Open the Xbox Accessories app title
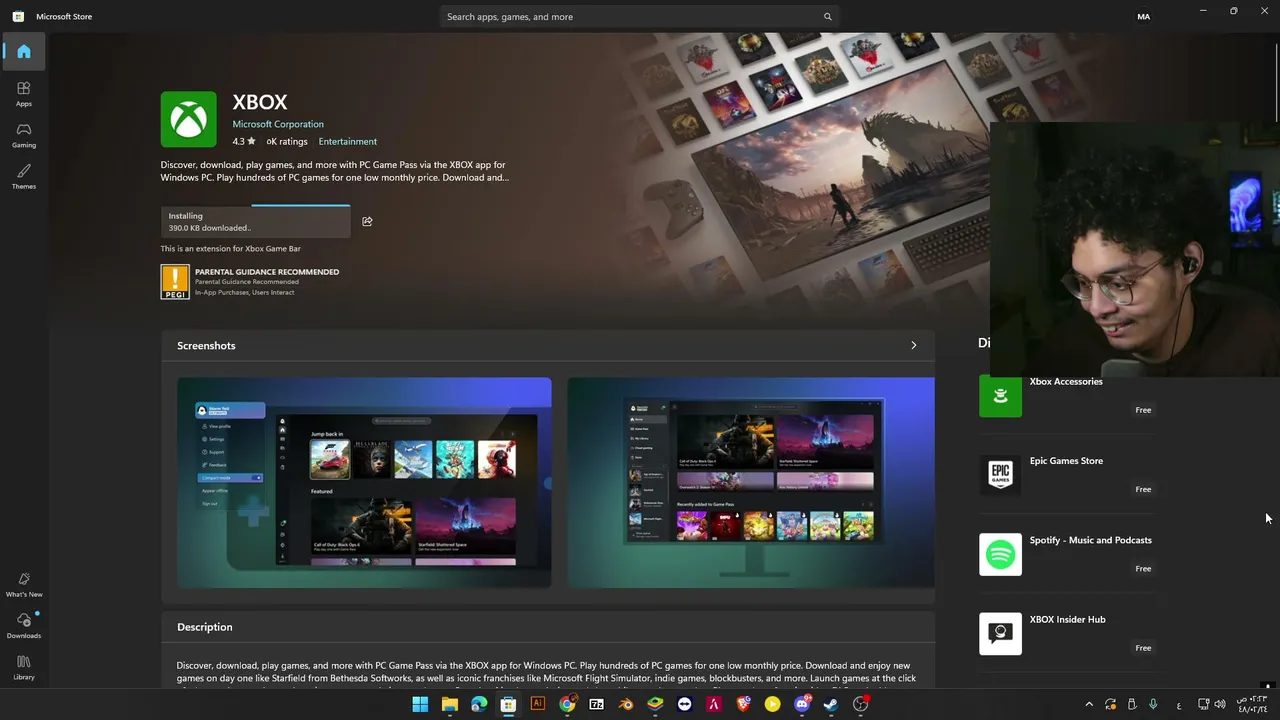Image resolution: width=1280 pixels, height=720 pixels. click(x=1066, y=381)
